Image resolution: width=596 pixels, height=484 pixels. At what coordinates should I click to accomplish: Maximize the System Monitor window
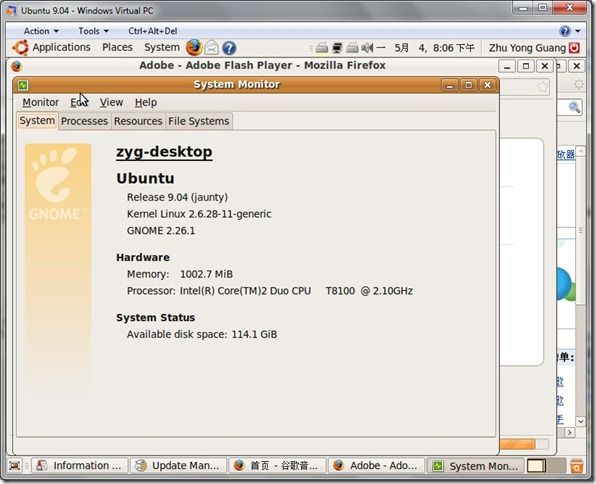point(469,85)
